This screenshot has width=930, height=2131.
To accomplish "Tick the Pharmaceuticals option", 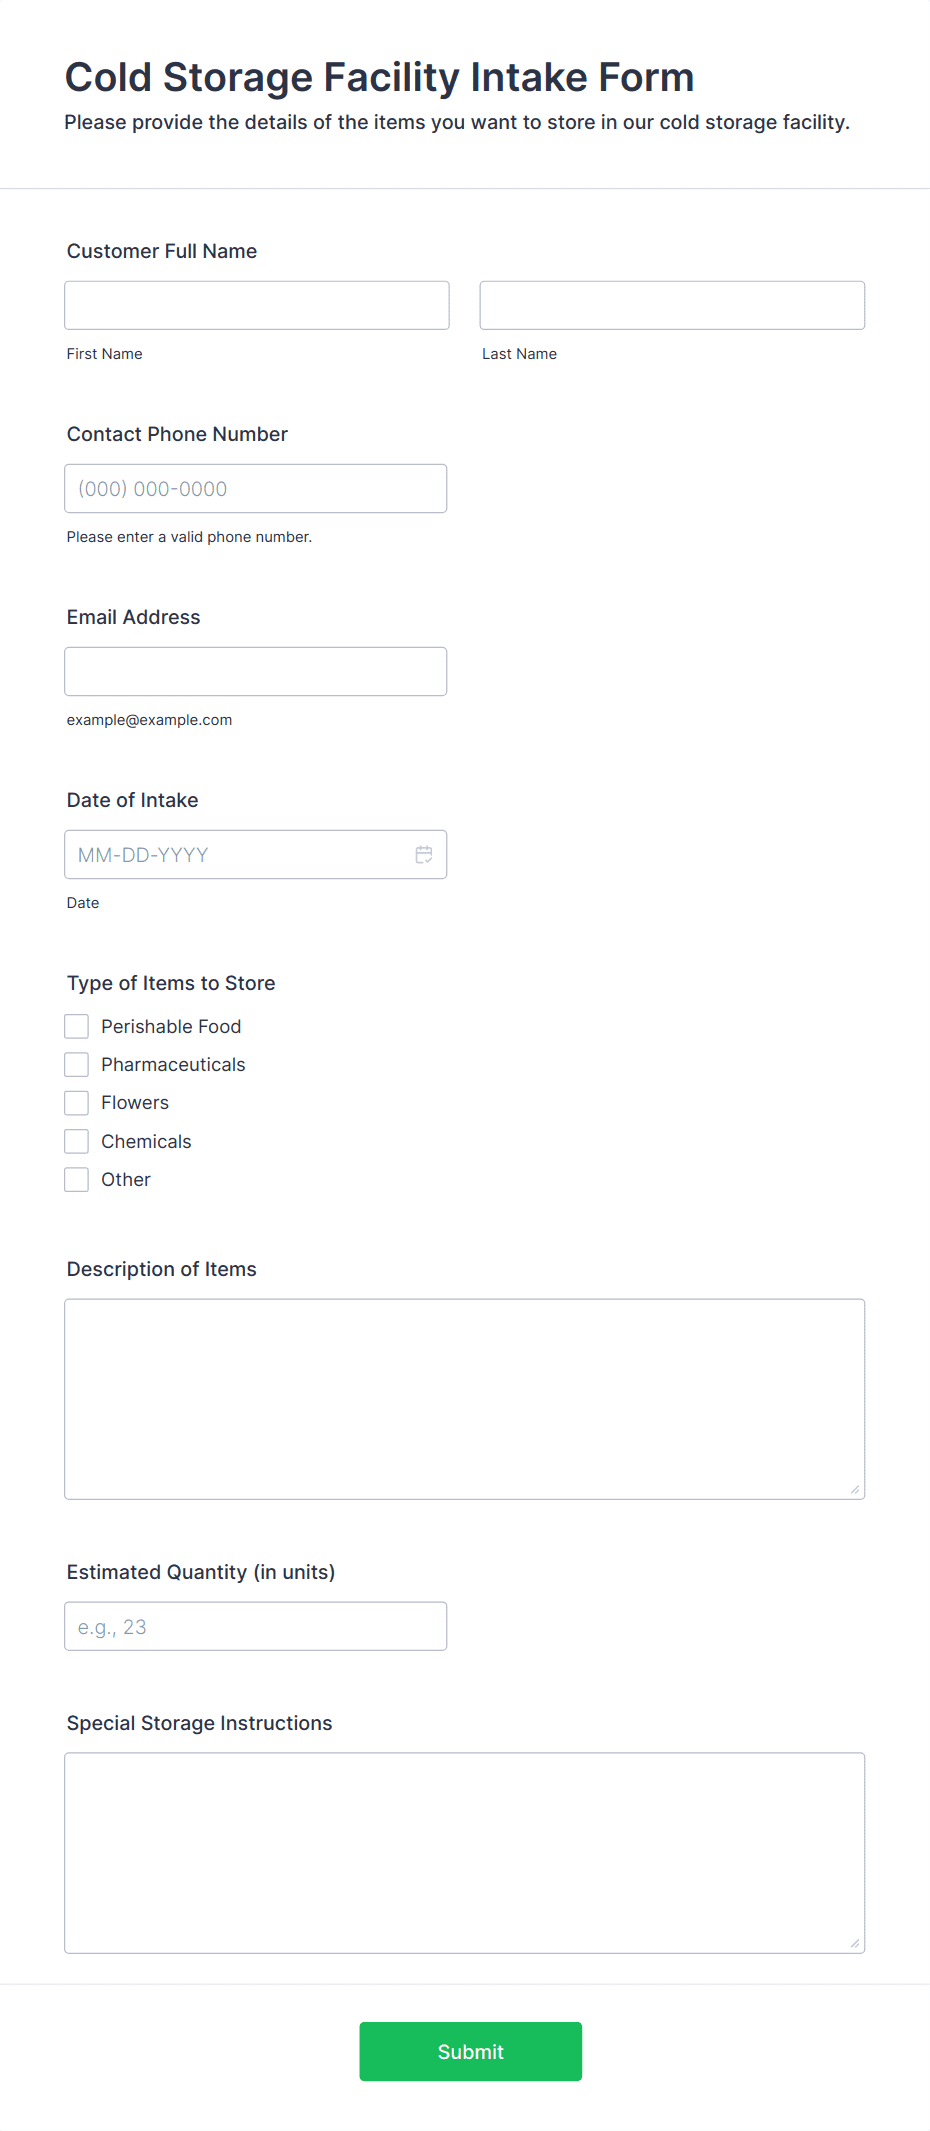I will pyautogui.click(x=77, y=1064).
